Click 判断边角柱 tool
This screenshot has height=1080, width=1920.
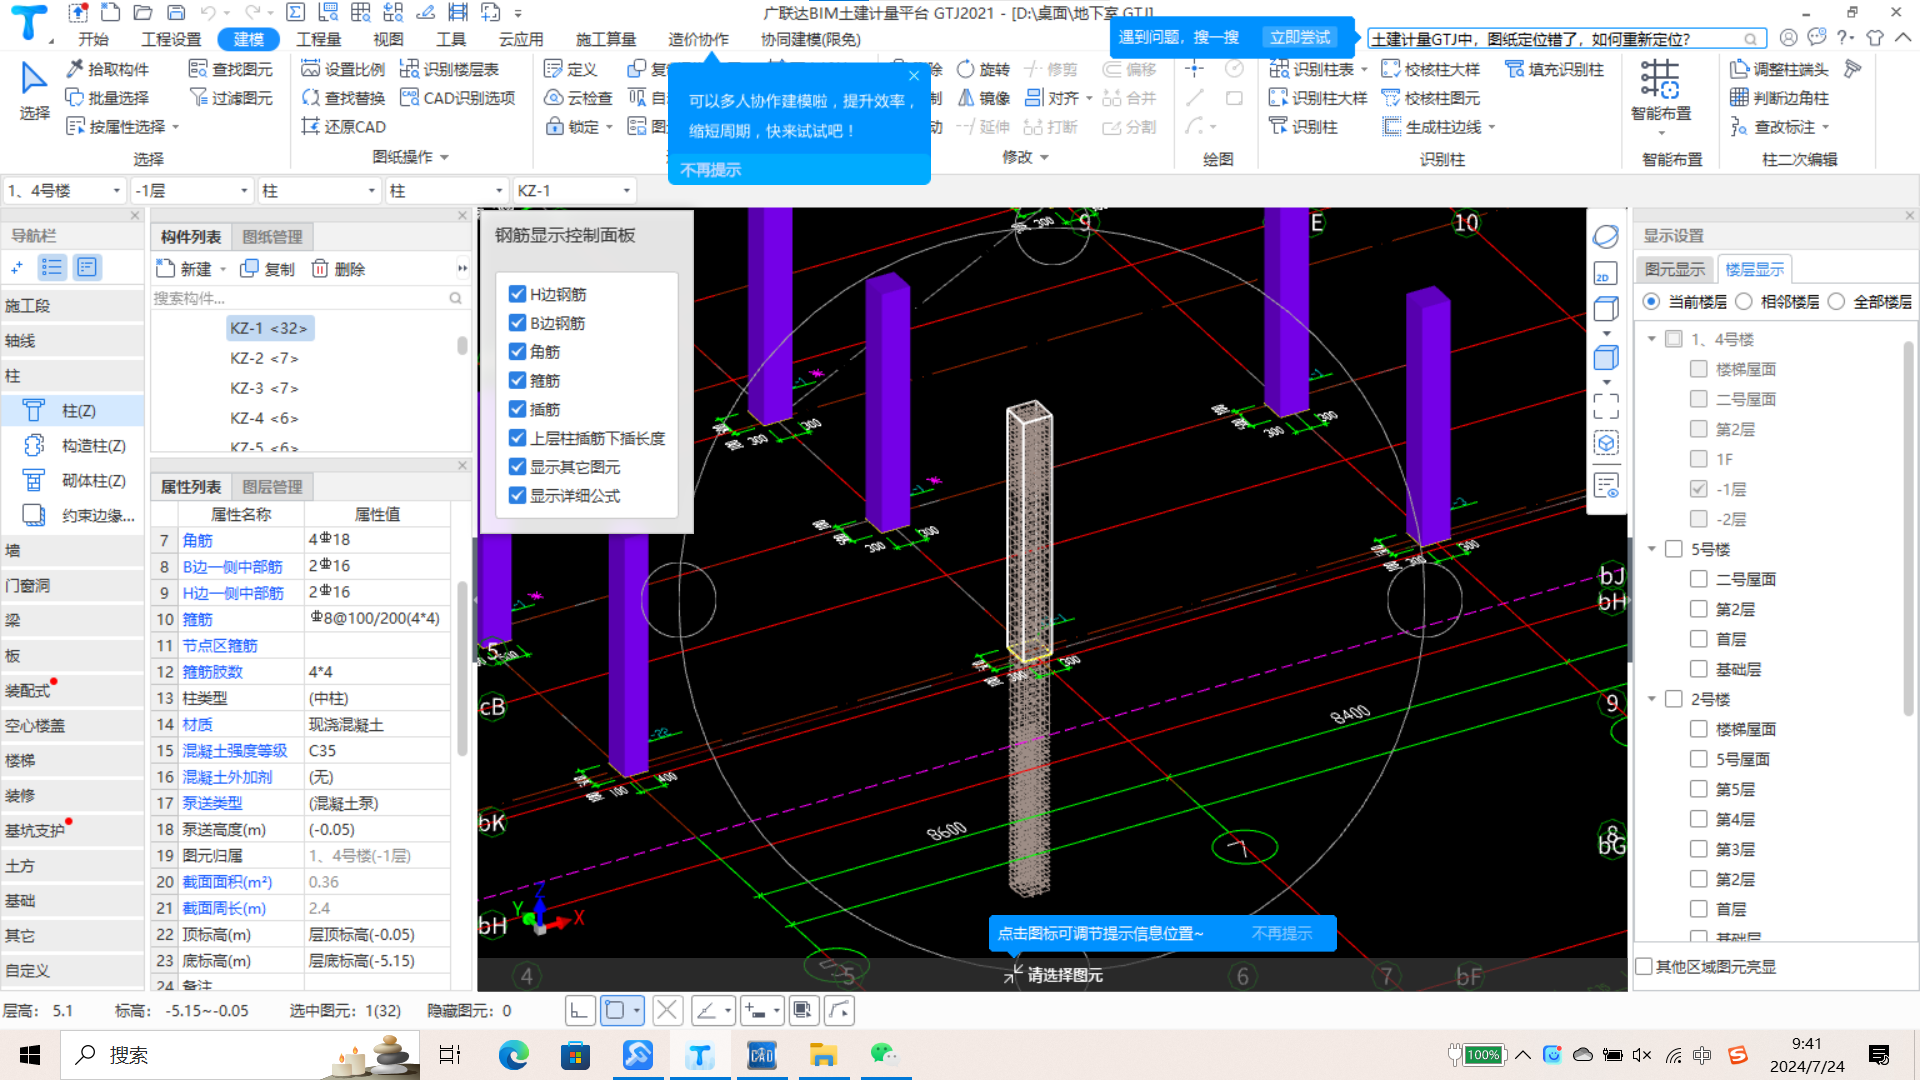point(1779,98)
